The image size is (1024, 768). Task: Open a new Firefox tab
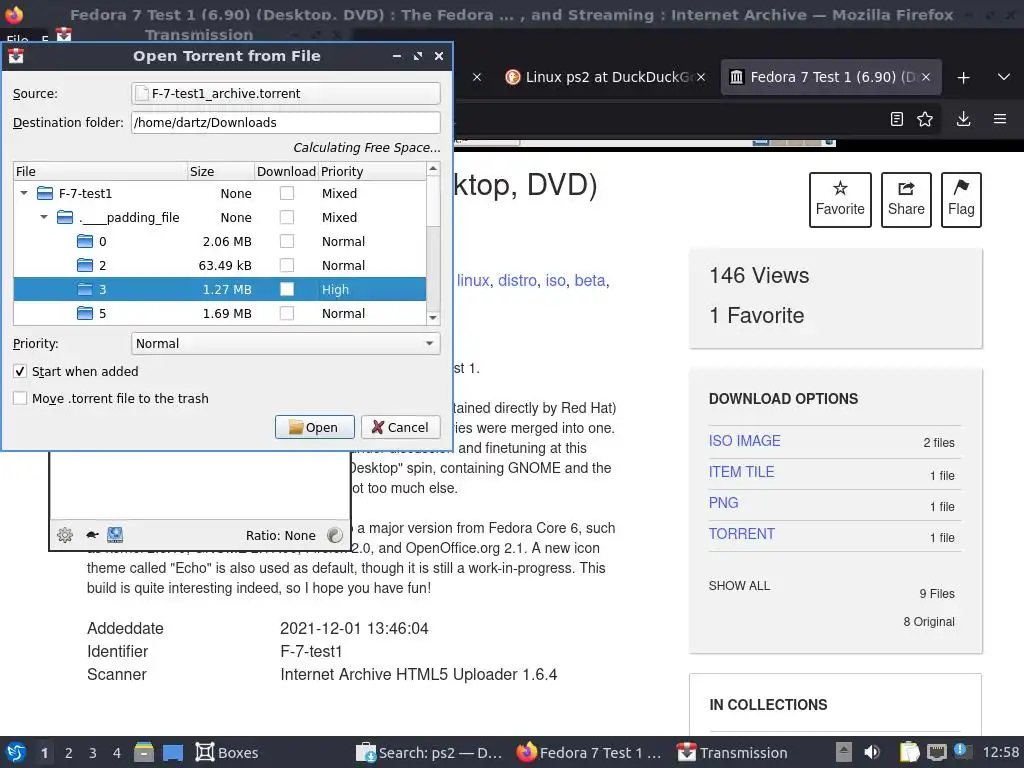click(963, 78)
